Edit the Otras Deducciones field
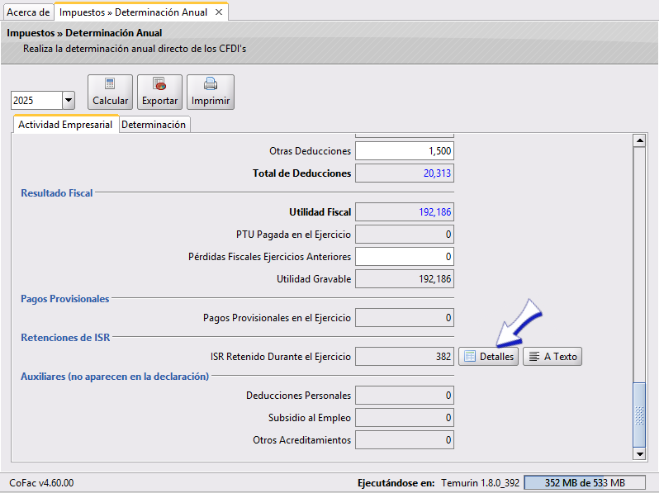Image resolution: width=659 pixels, height=493 pixels. tap(404, 151)
